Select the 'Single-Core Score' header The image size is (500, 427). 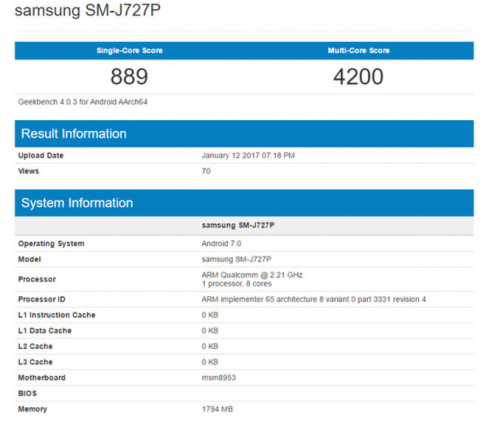pos(129,51)
